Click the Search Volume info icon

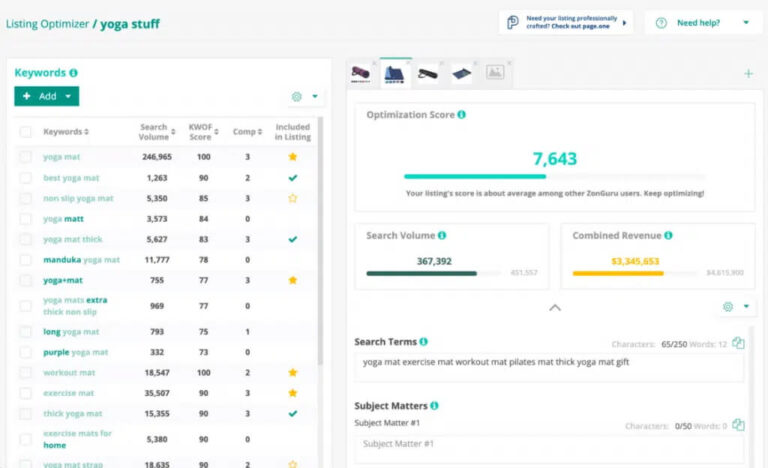(x=442, y=235)
